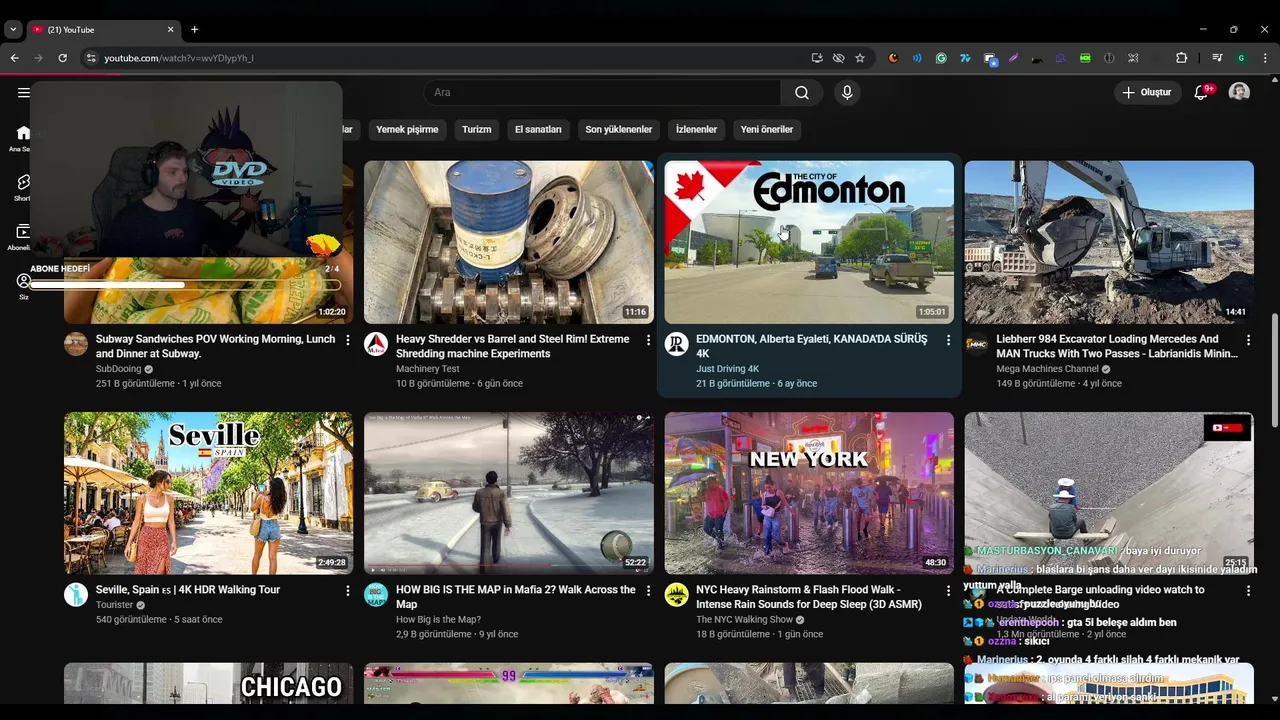Open the How Big is the Map avatar

(x=376, y=595)
